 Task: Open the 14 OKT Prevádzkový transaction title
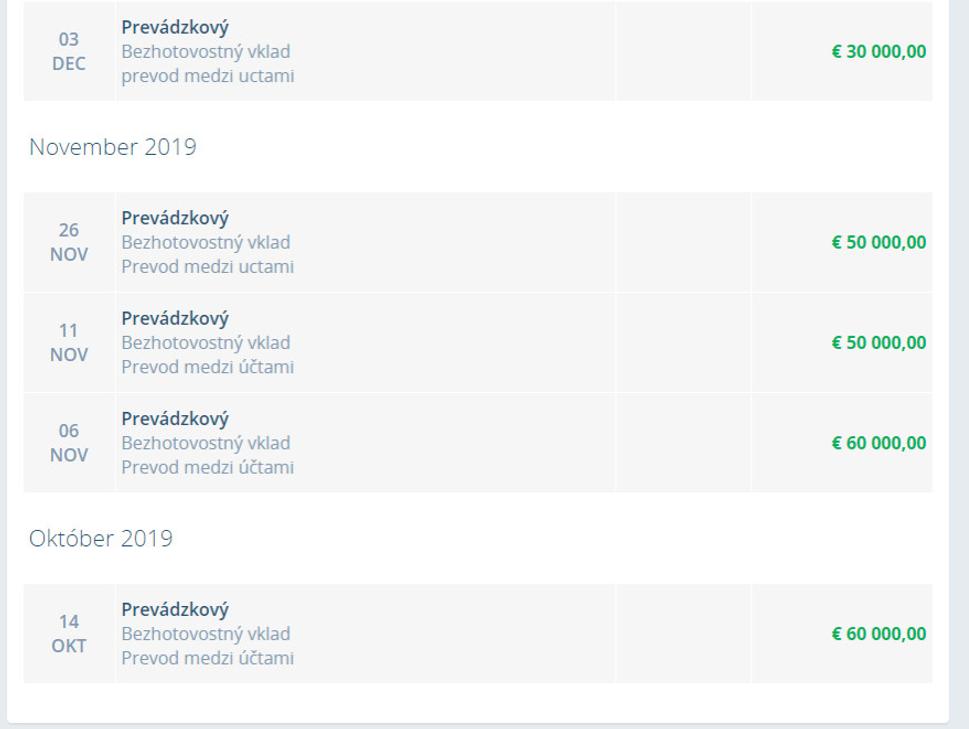click(175, 610)
